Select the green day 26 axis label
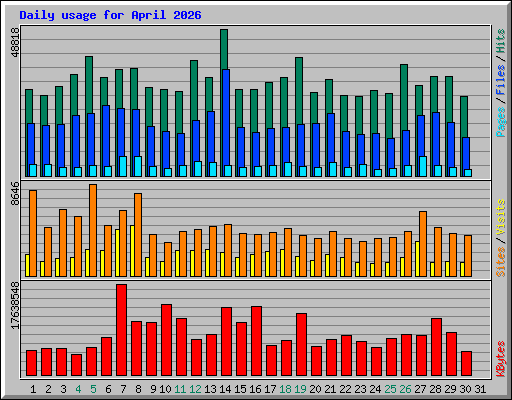 pyautogui.click(x=405, y=389)
